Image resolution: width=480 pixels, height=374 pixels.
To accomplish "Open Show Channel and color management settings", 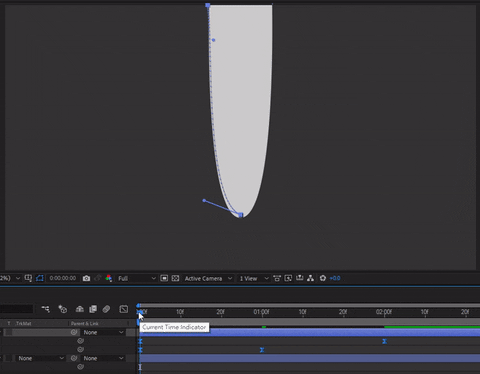I will tap(109, 278).
